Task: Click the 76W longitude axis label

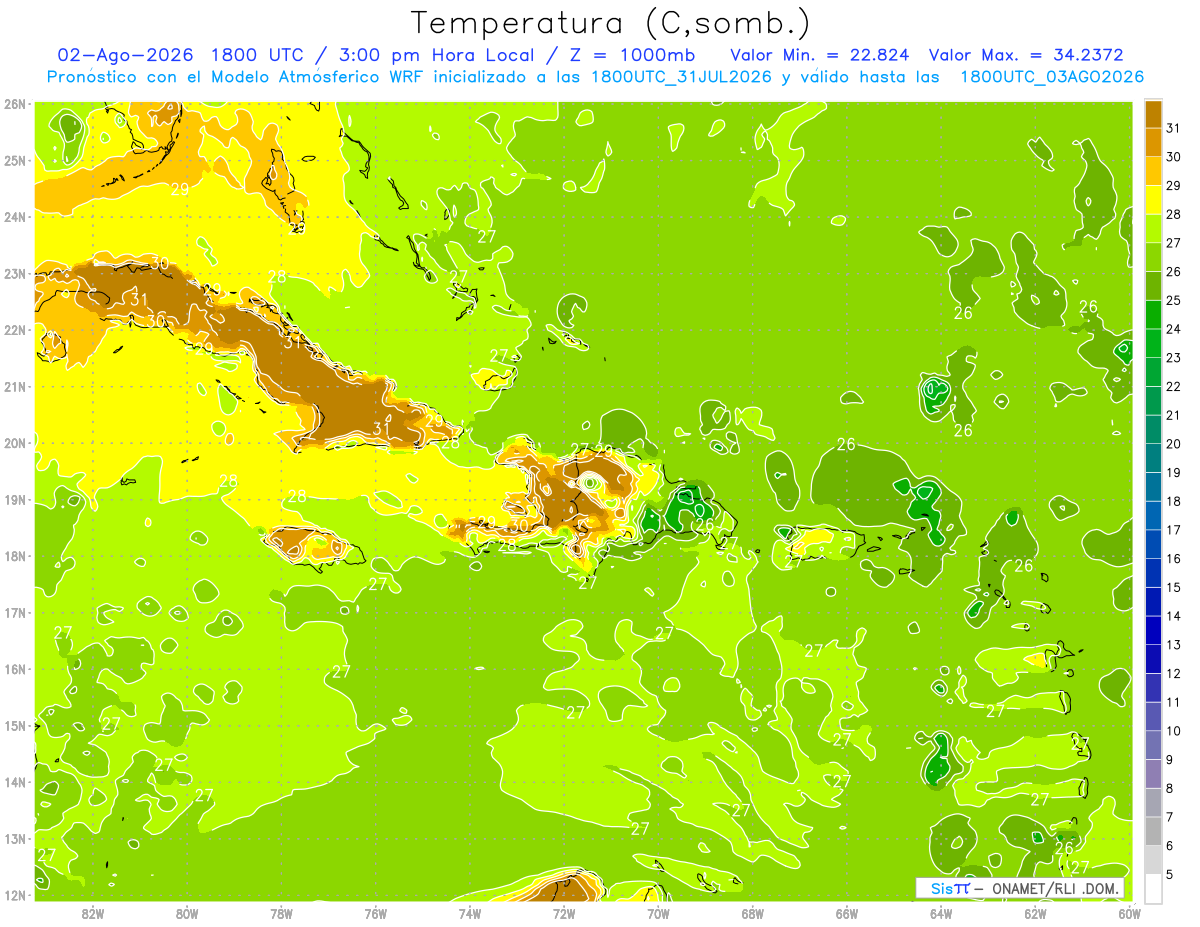Action: point(375,913)
